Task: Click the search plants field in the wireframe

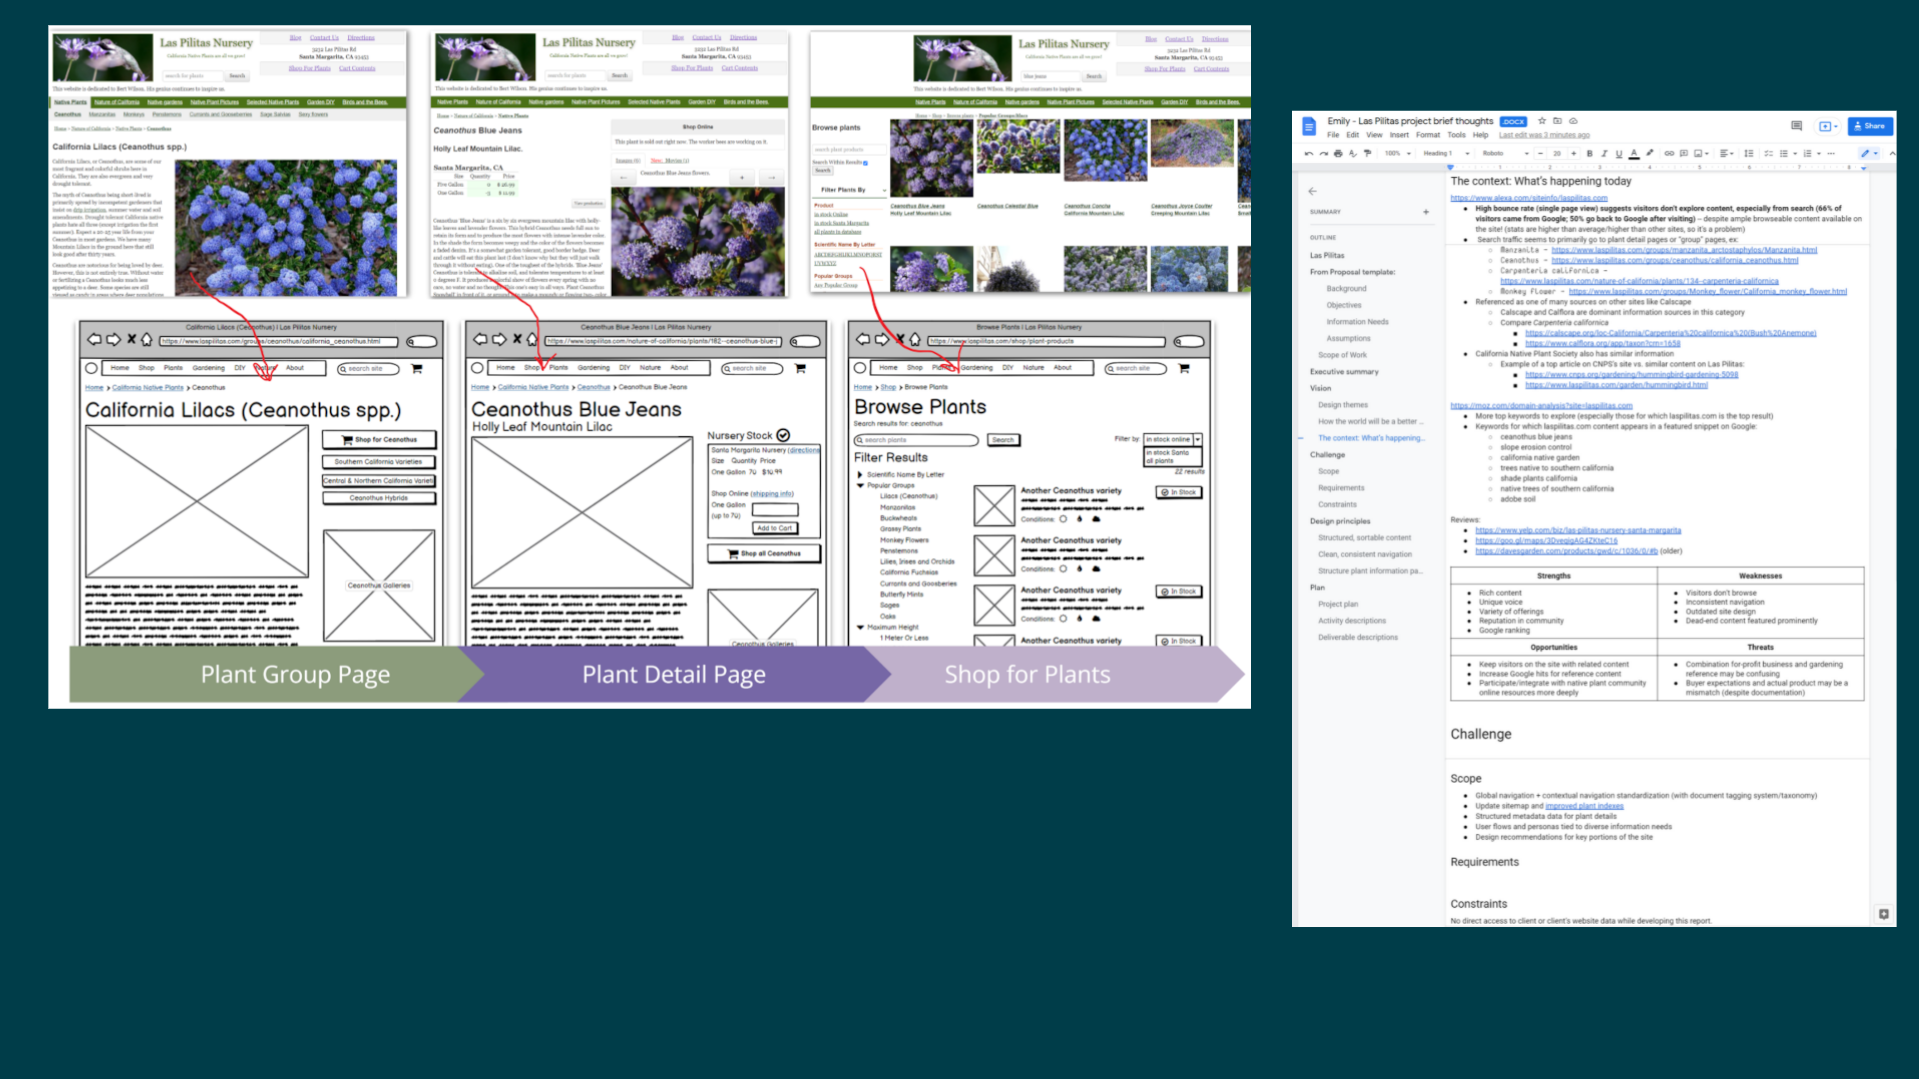Action: point(916,440)
